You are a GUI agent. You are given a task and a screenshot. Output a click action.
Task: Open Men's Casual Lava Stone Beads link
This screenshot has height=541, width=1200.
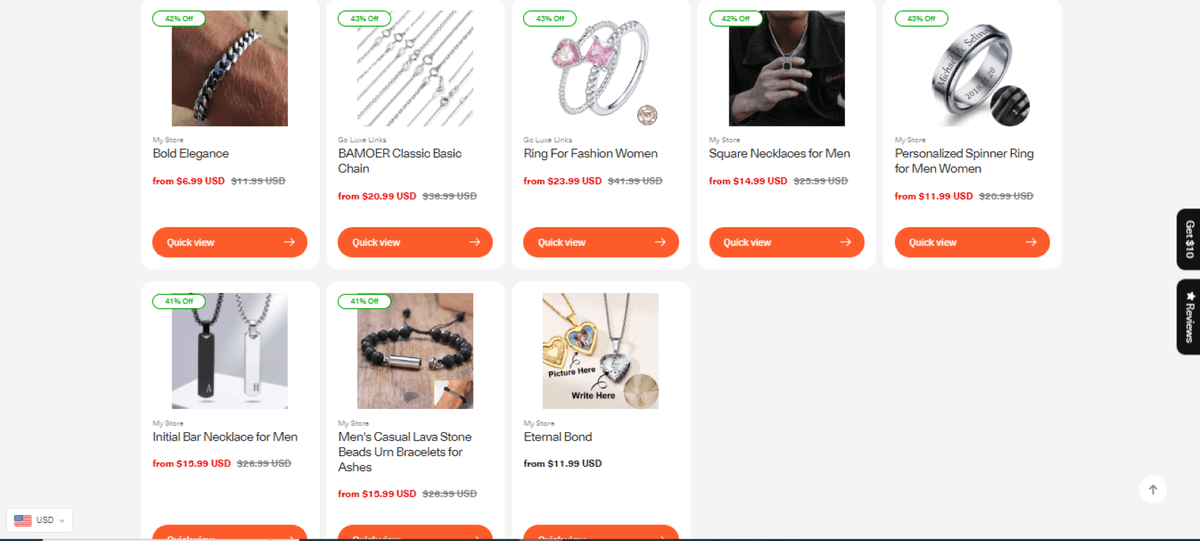click(405, 452)
